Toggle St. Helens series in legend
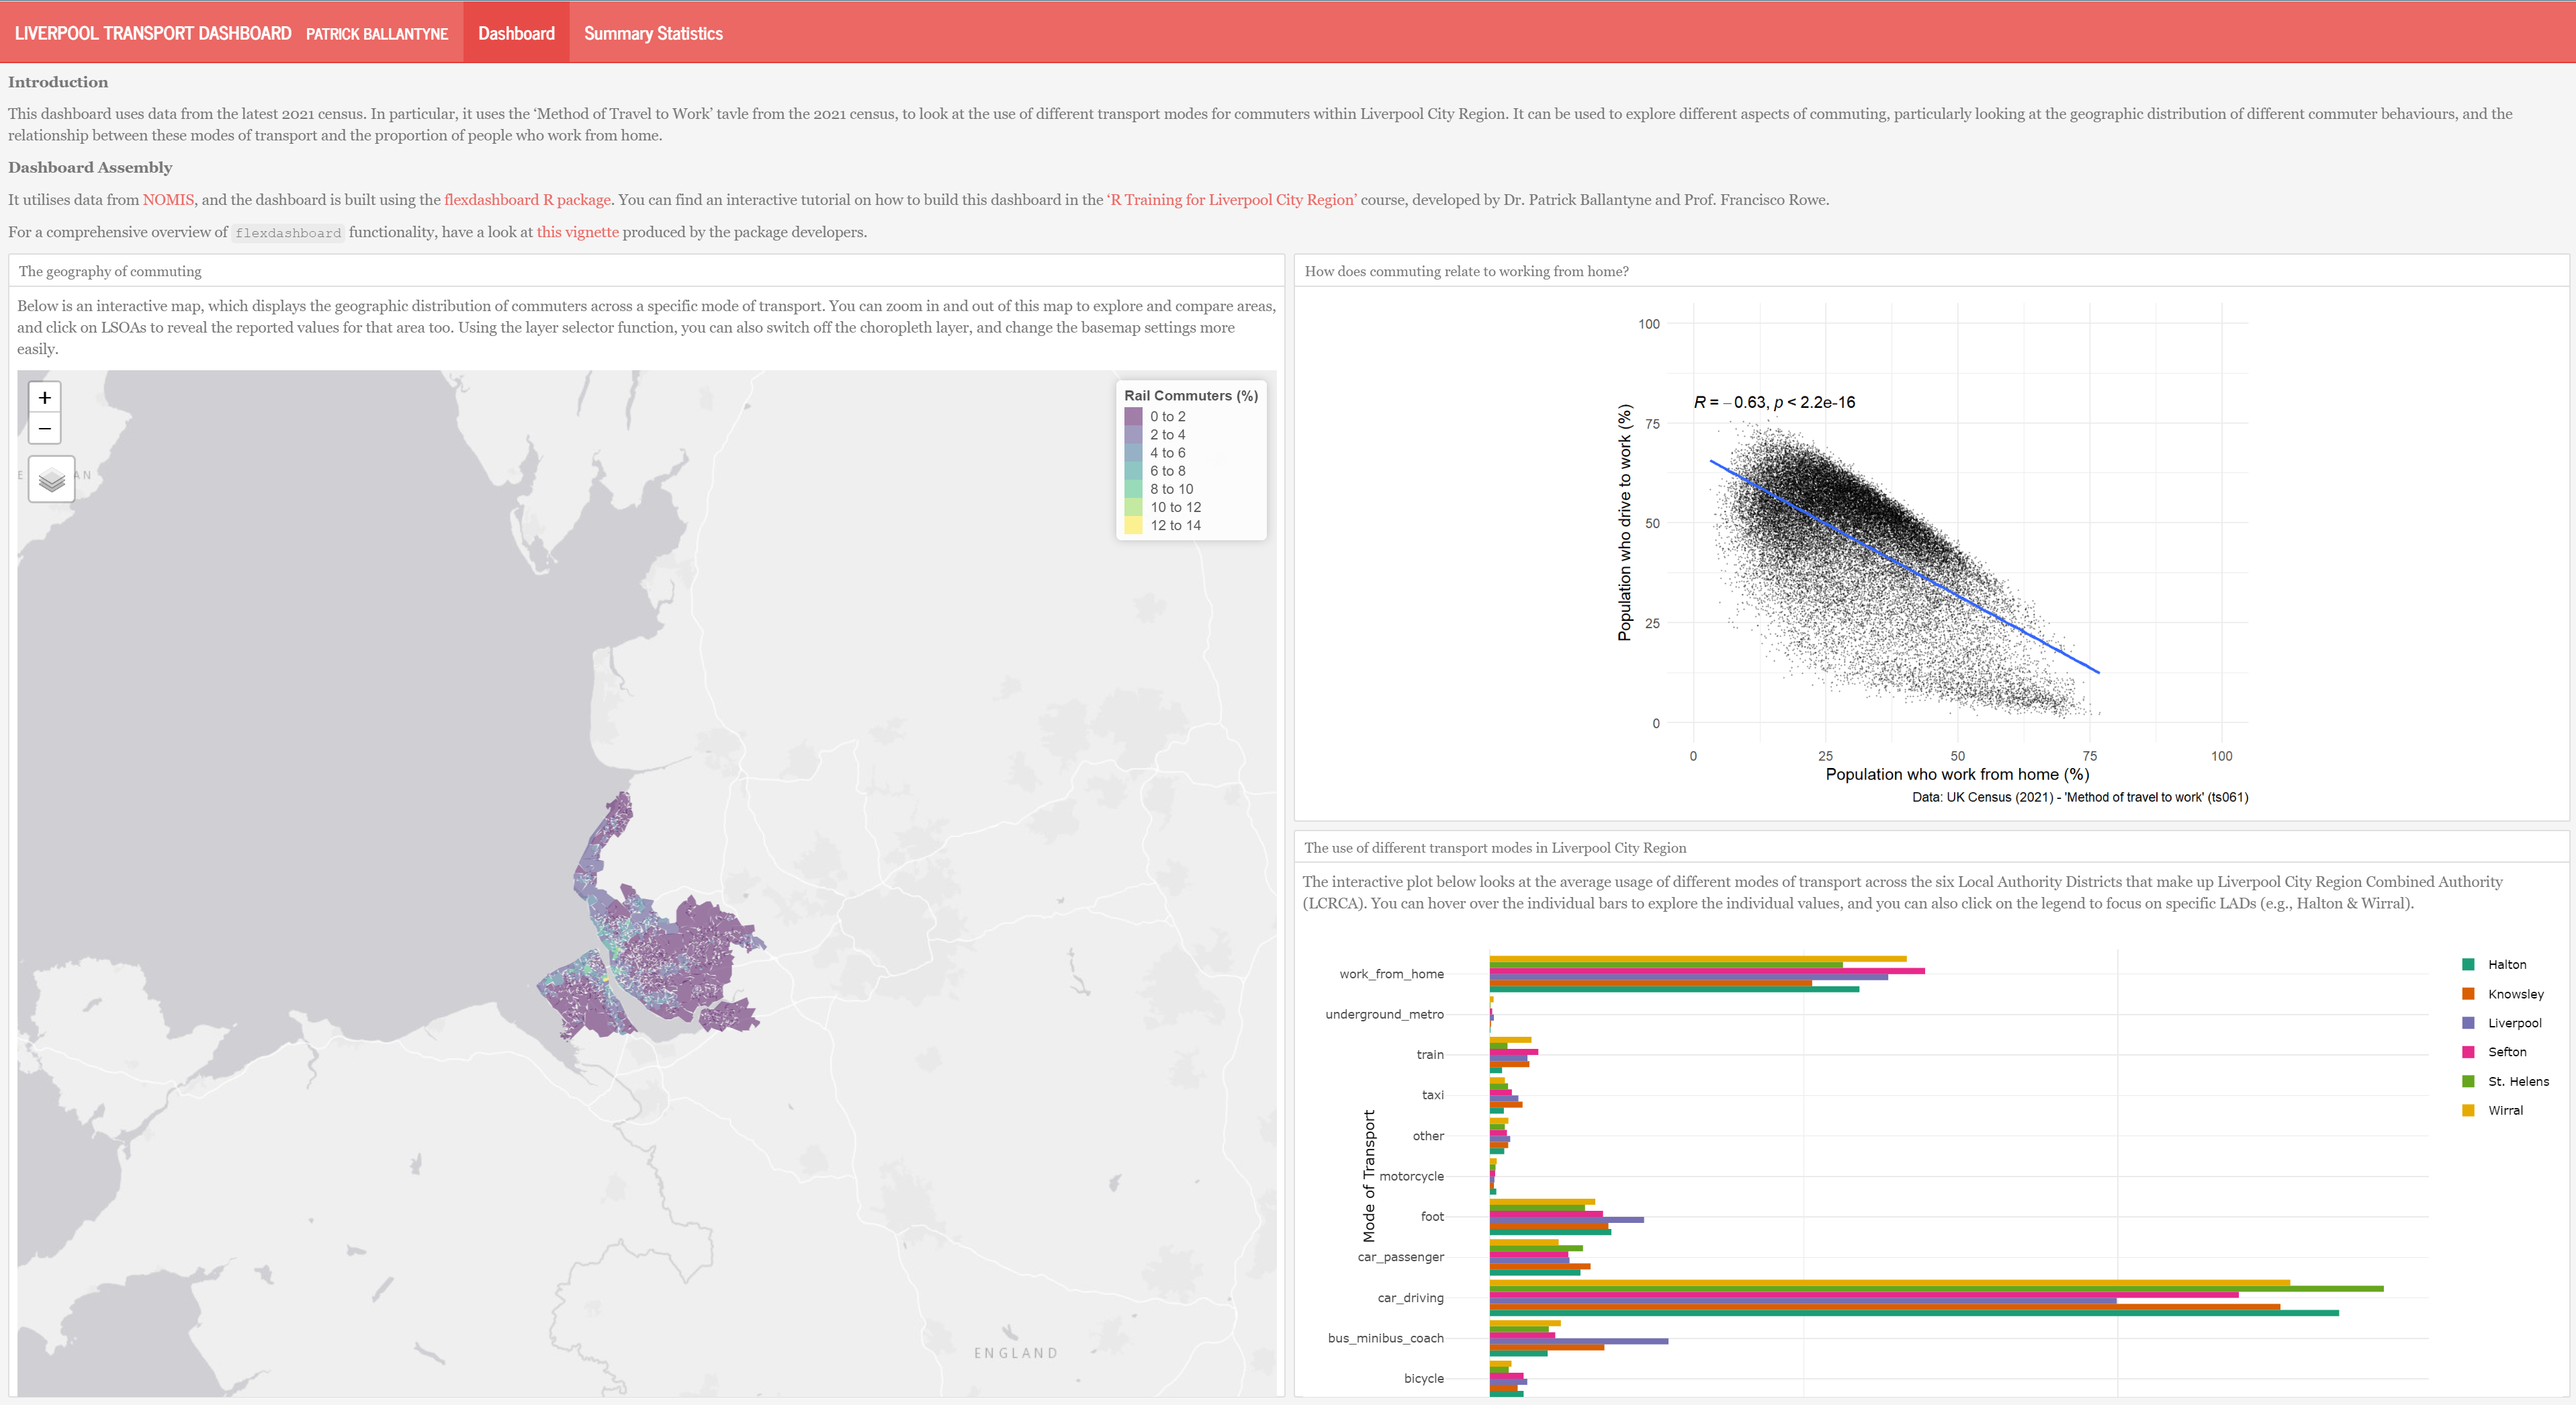Image resolution: width=2576 pixels, height=1405 pixels. click(x=2517, y=1081)
